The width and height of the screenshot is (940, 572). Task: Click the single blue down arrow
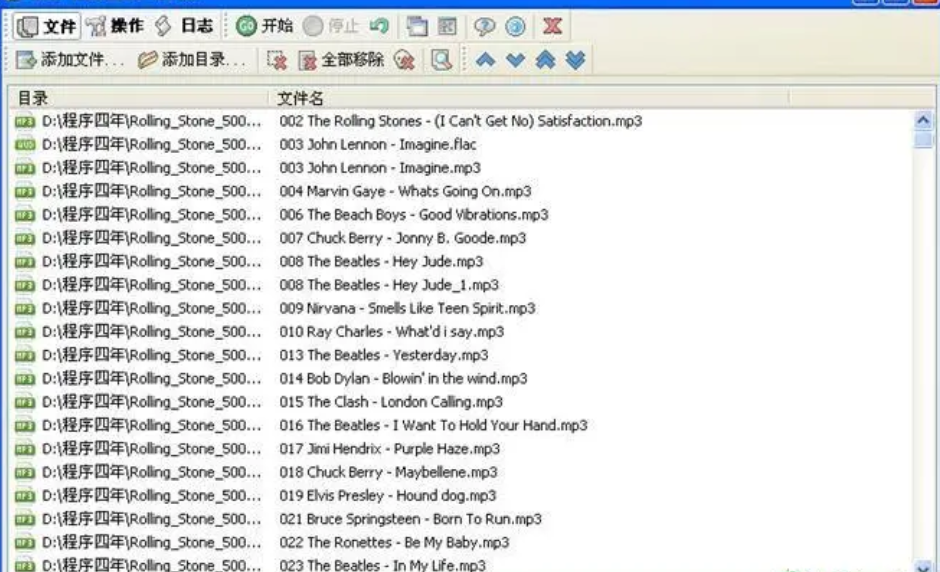515,60
